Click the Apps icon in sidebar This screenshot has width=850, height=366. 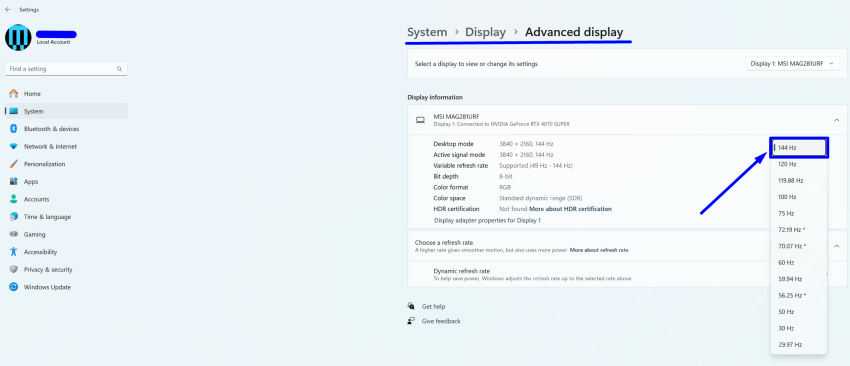[14, 182]
